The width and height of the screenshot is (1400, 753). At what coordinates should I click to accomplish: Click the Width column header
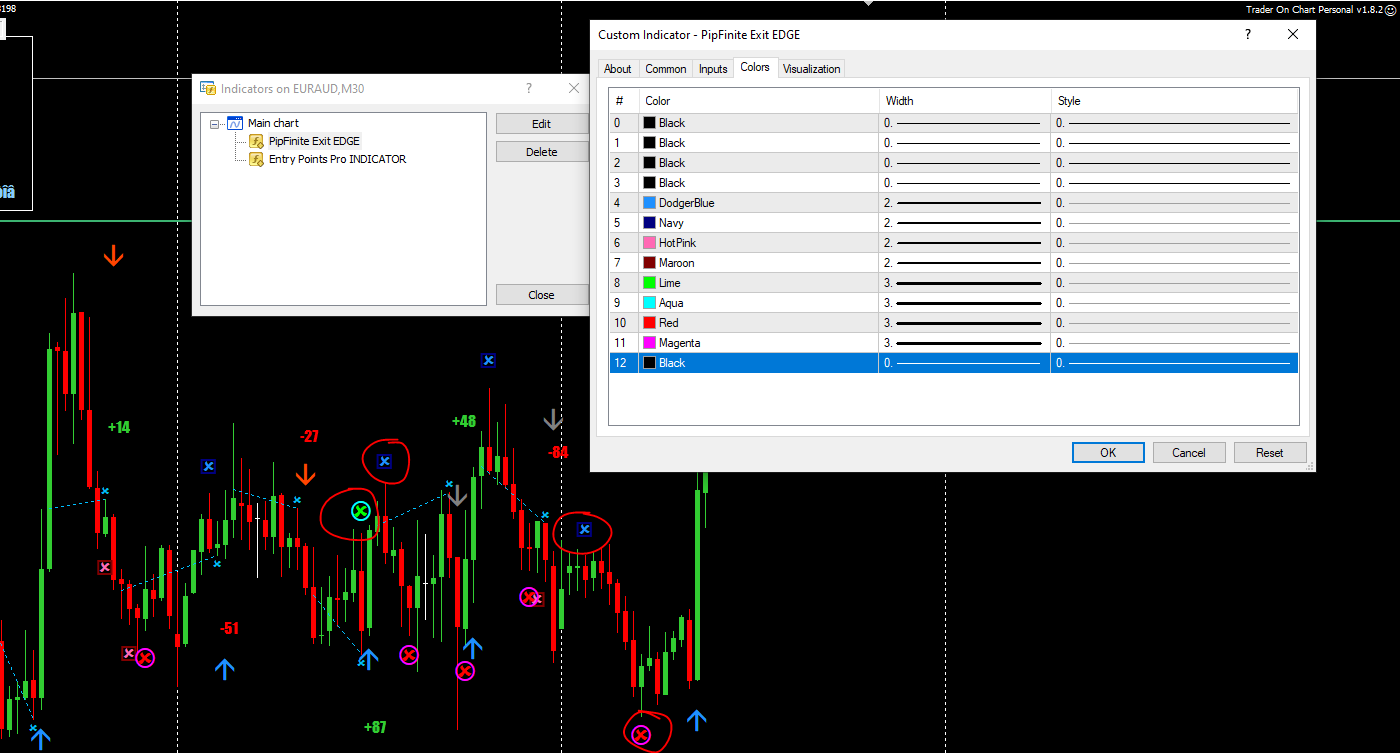[965, 101]
